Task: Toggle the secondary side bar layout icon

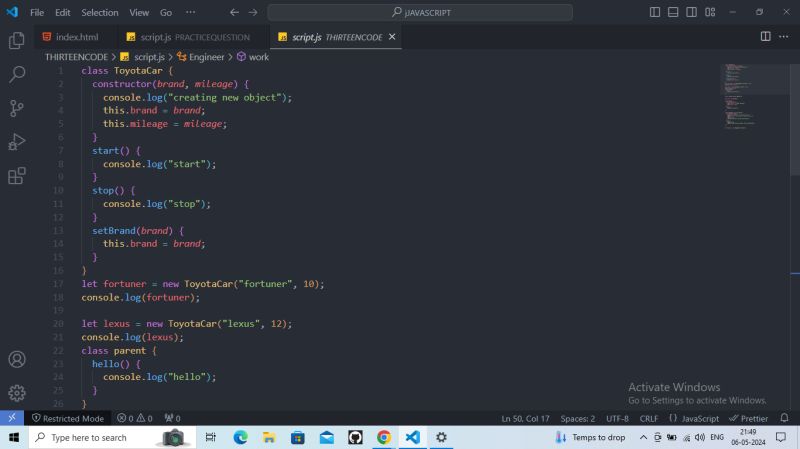Action: [691, 12]
